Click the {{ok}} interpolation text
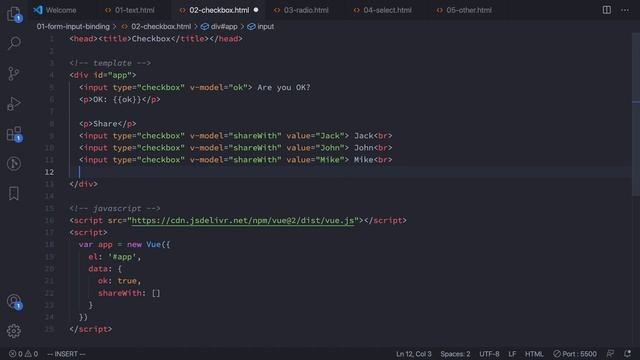This screenshot has width=640, height=360. point(127,100)
